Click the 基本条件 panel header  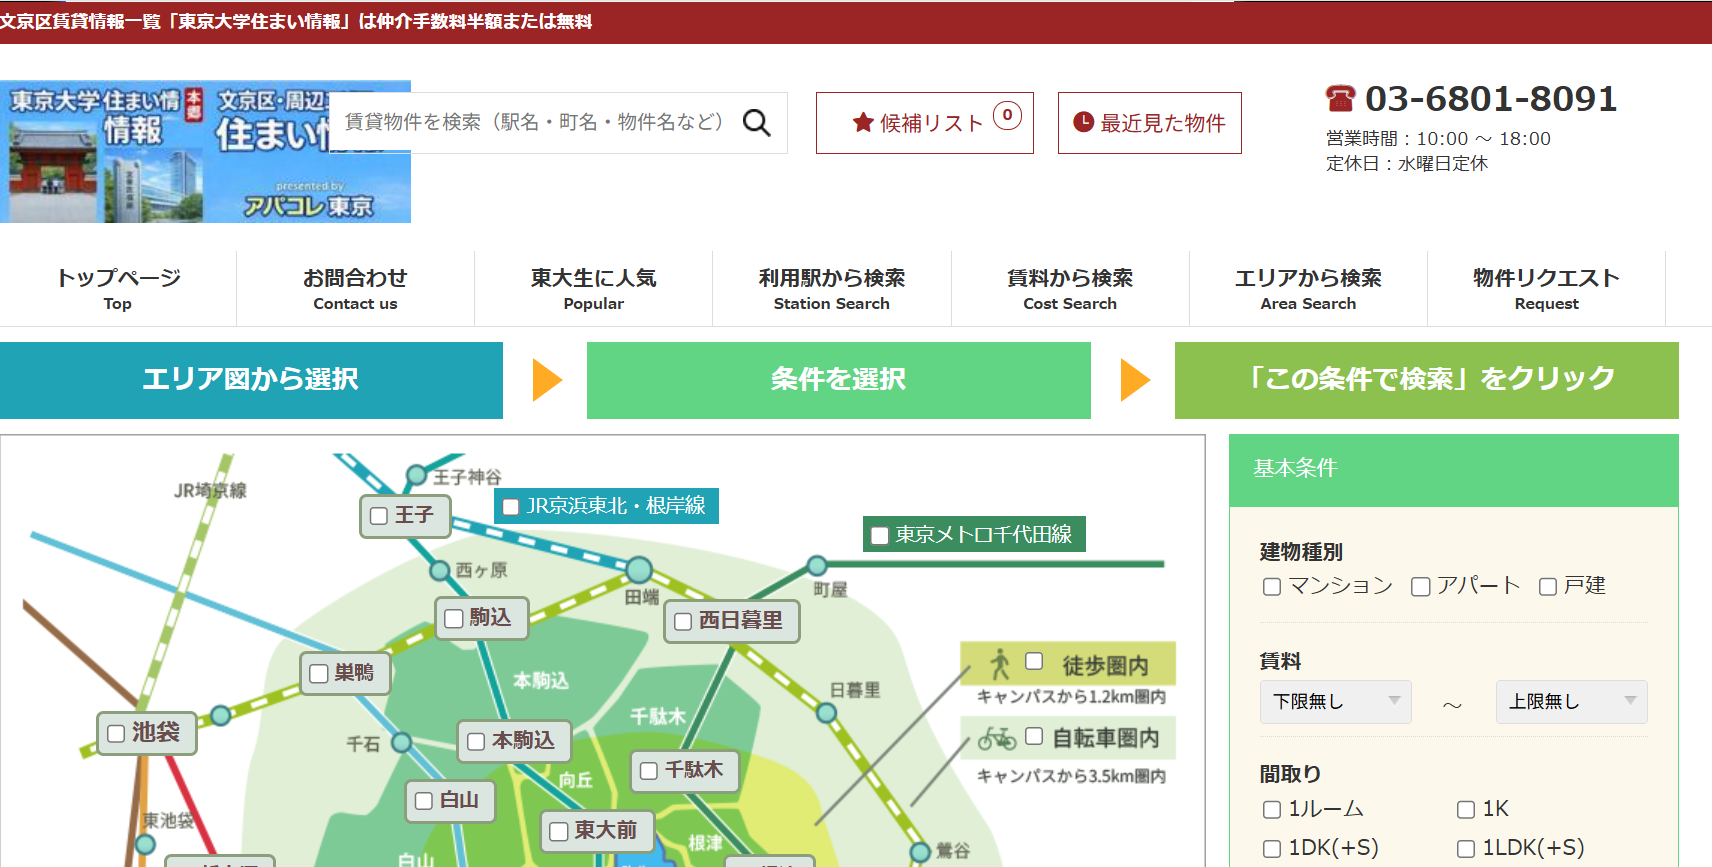tap(1454, 470)
